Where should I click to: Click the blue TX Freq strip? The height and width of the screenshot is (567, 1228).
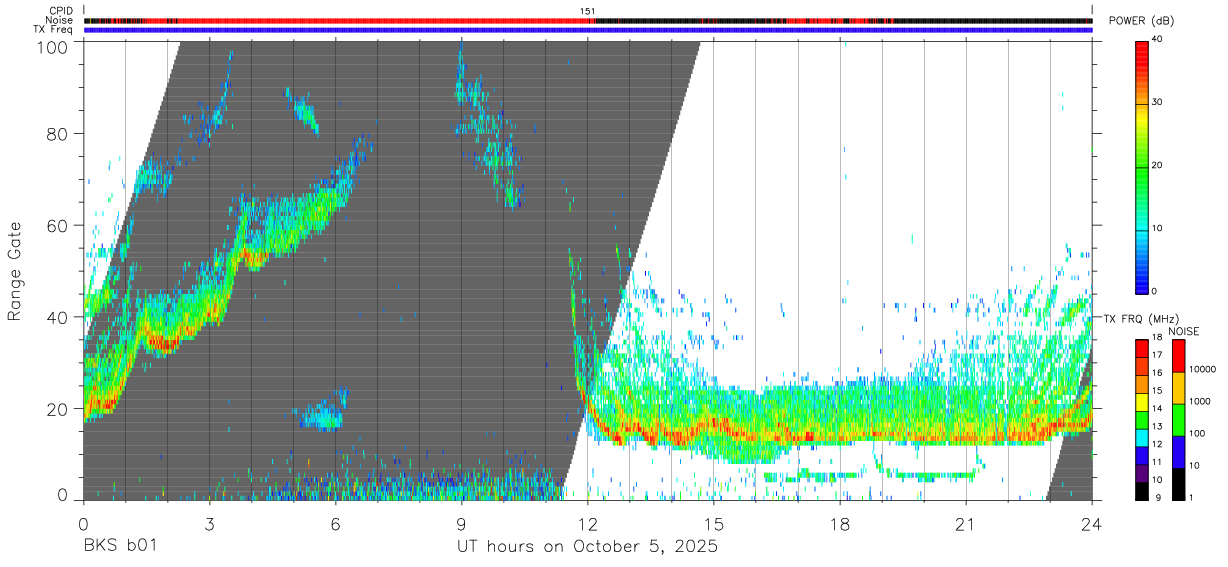(x=588, y=30)
